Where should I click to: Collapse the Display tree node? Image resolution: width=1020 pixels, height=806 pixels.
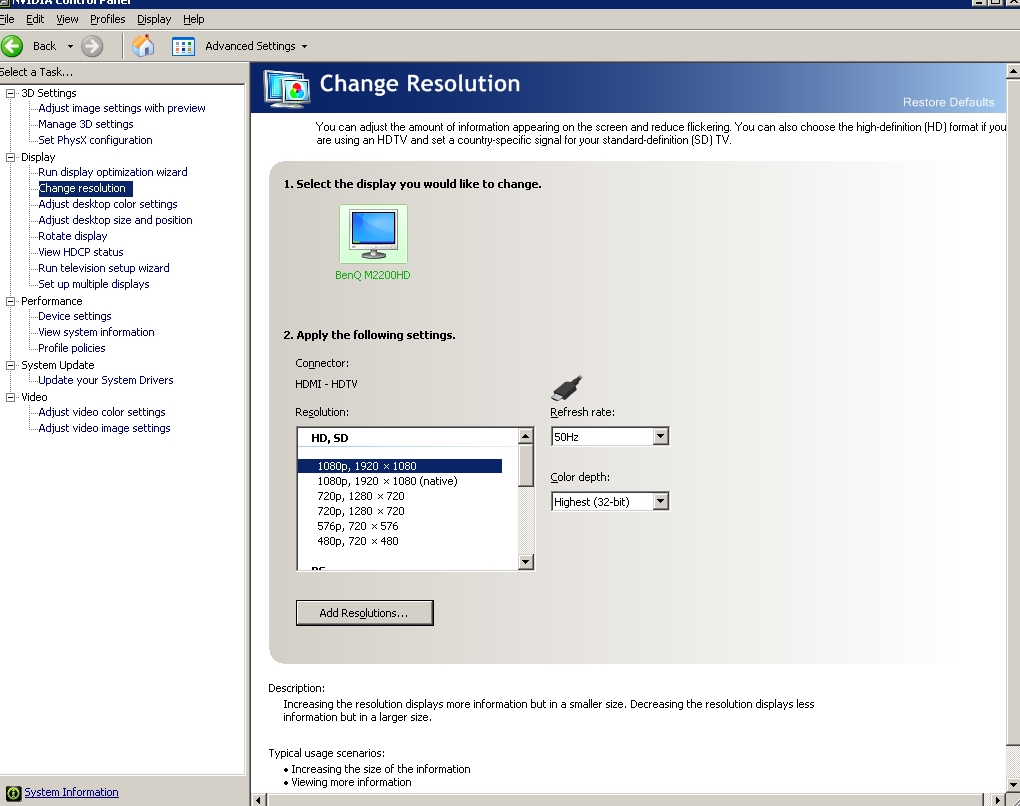coord(10,157)
